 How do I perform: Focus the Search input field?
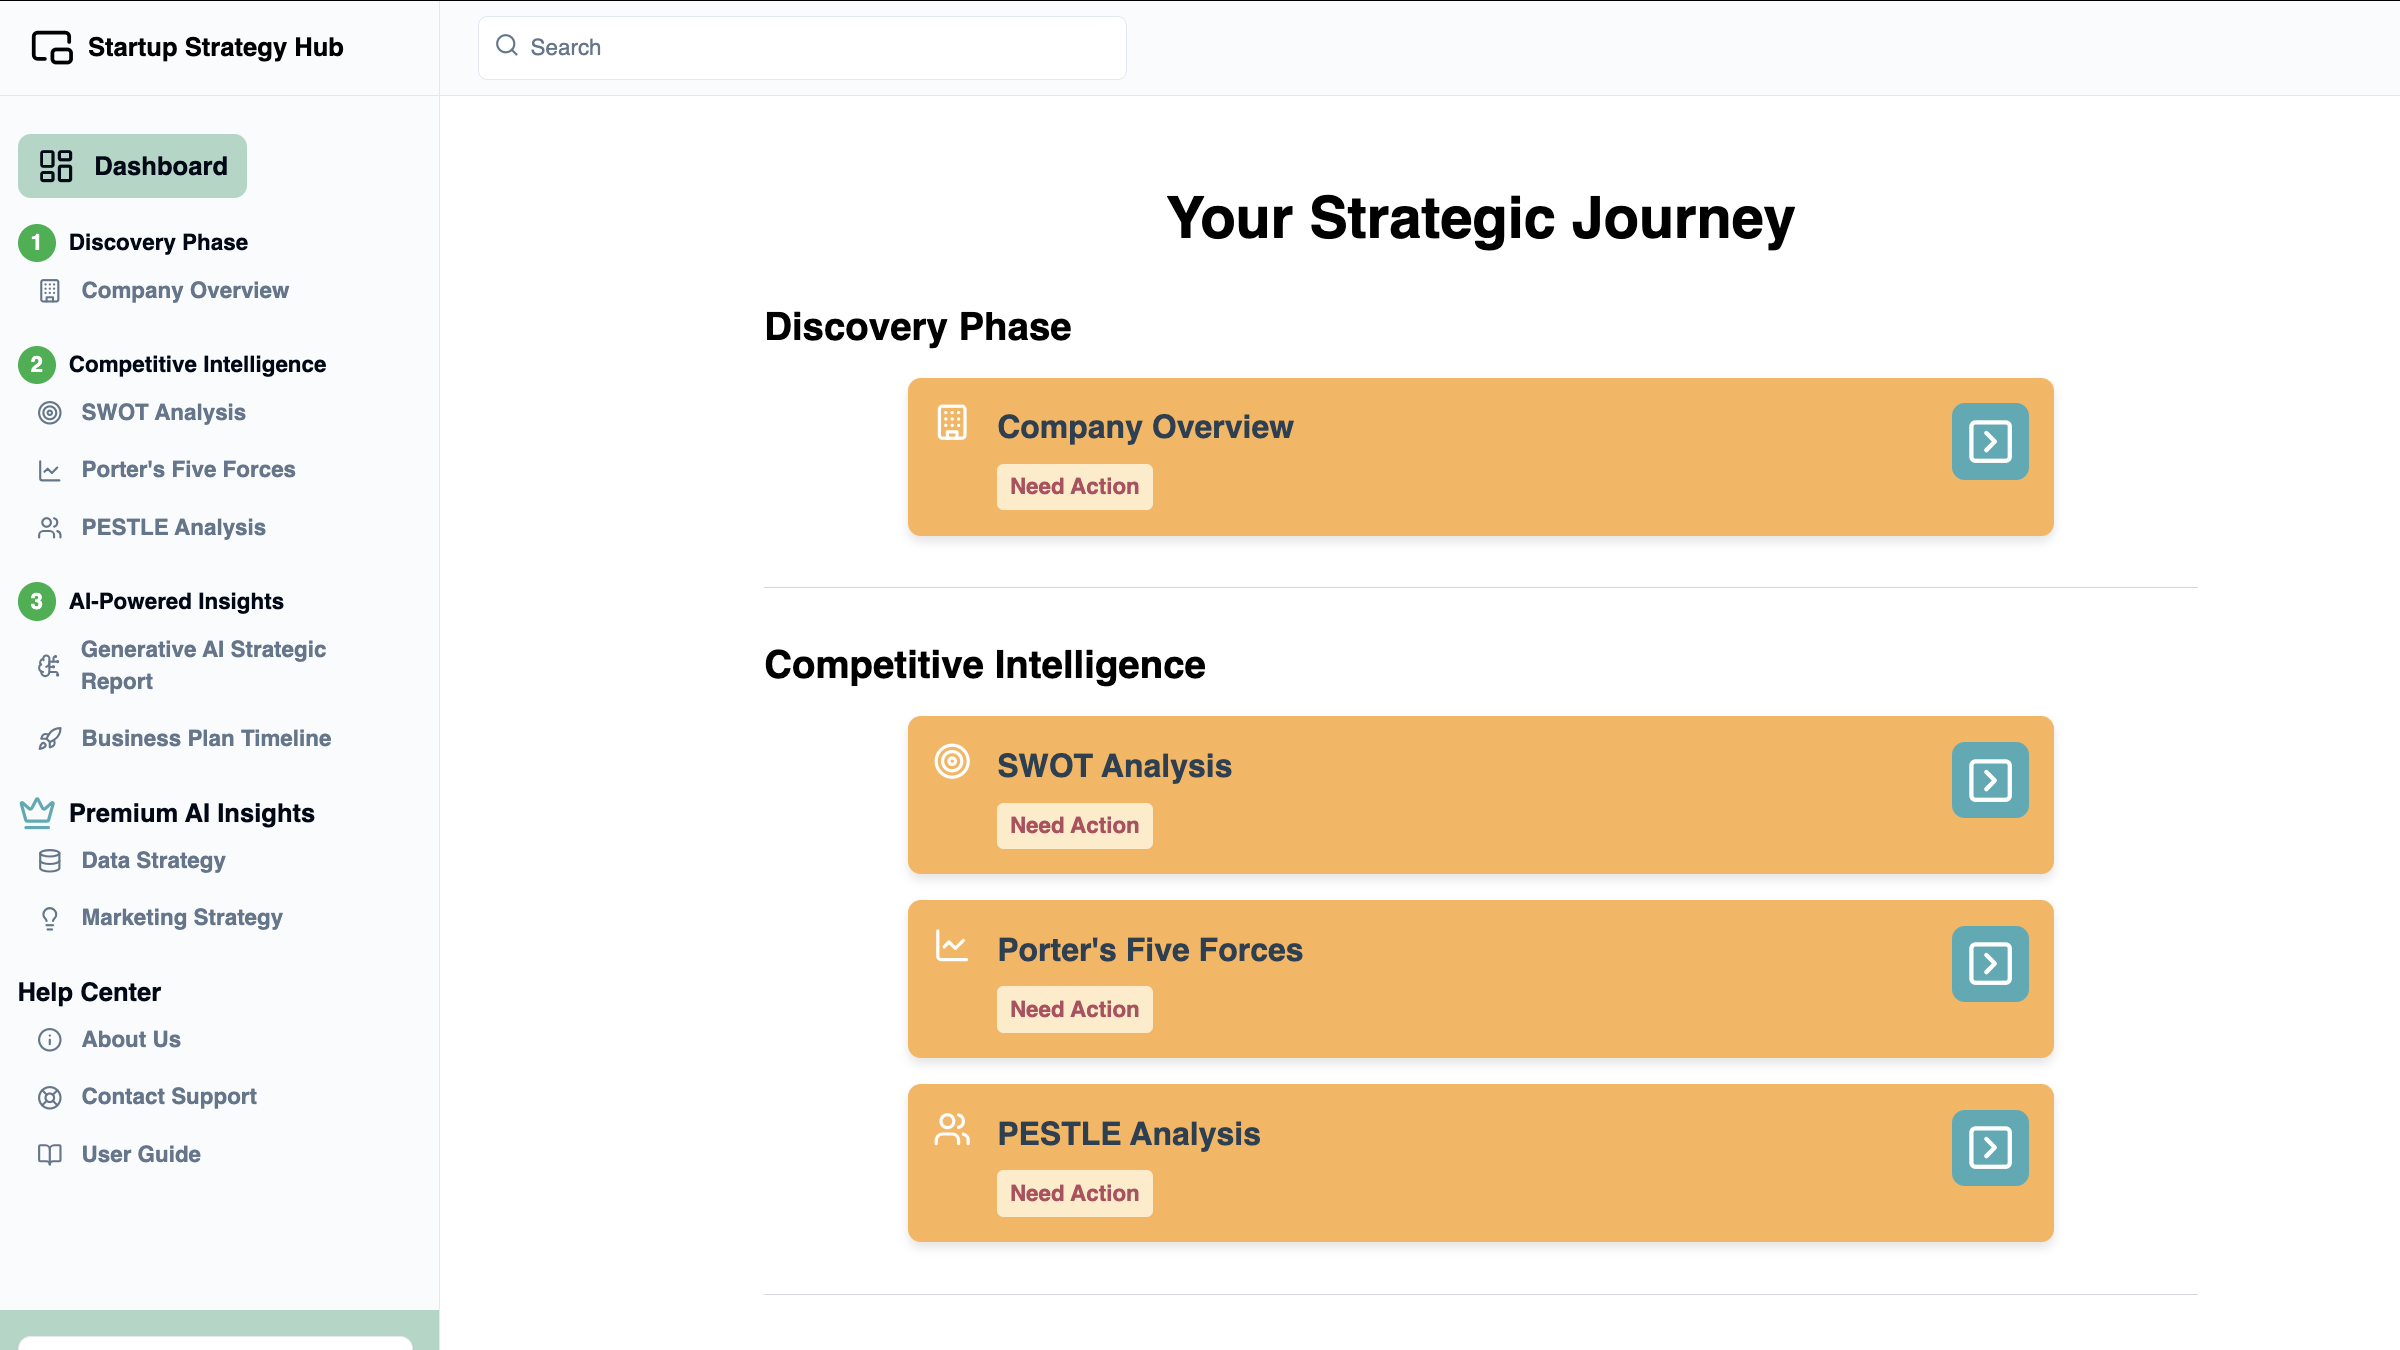coord(802,47)
